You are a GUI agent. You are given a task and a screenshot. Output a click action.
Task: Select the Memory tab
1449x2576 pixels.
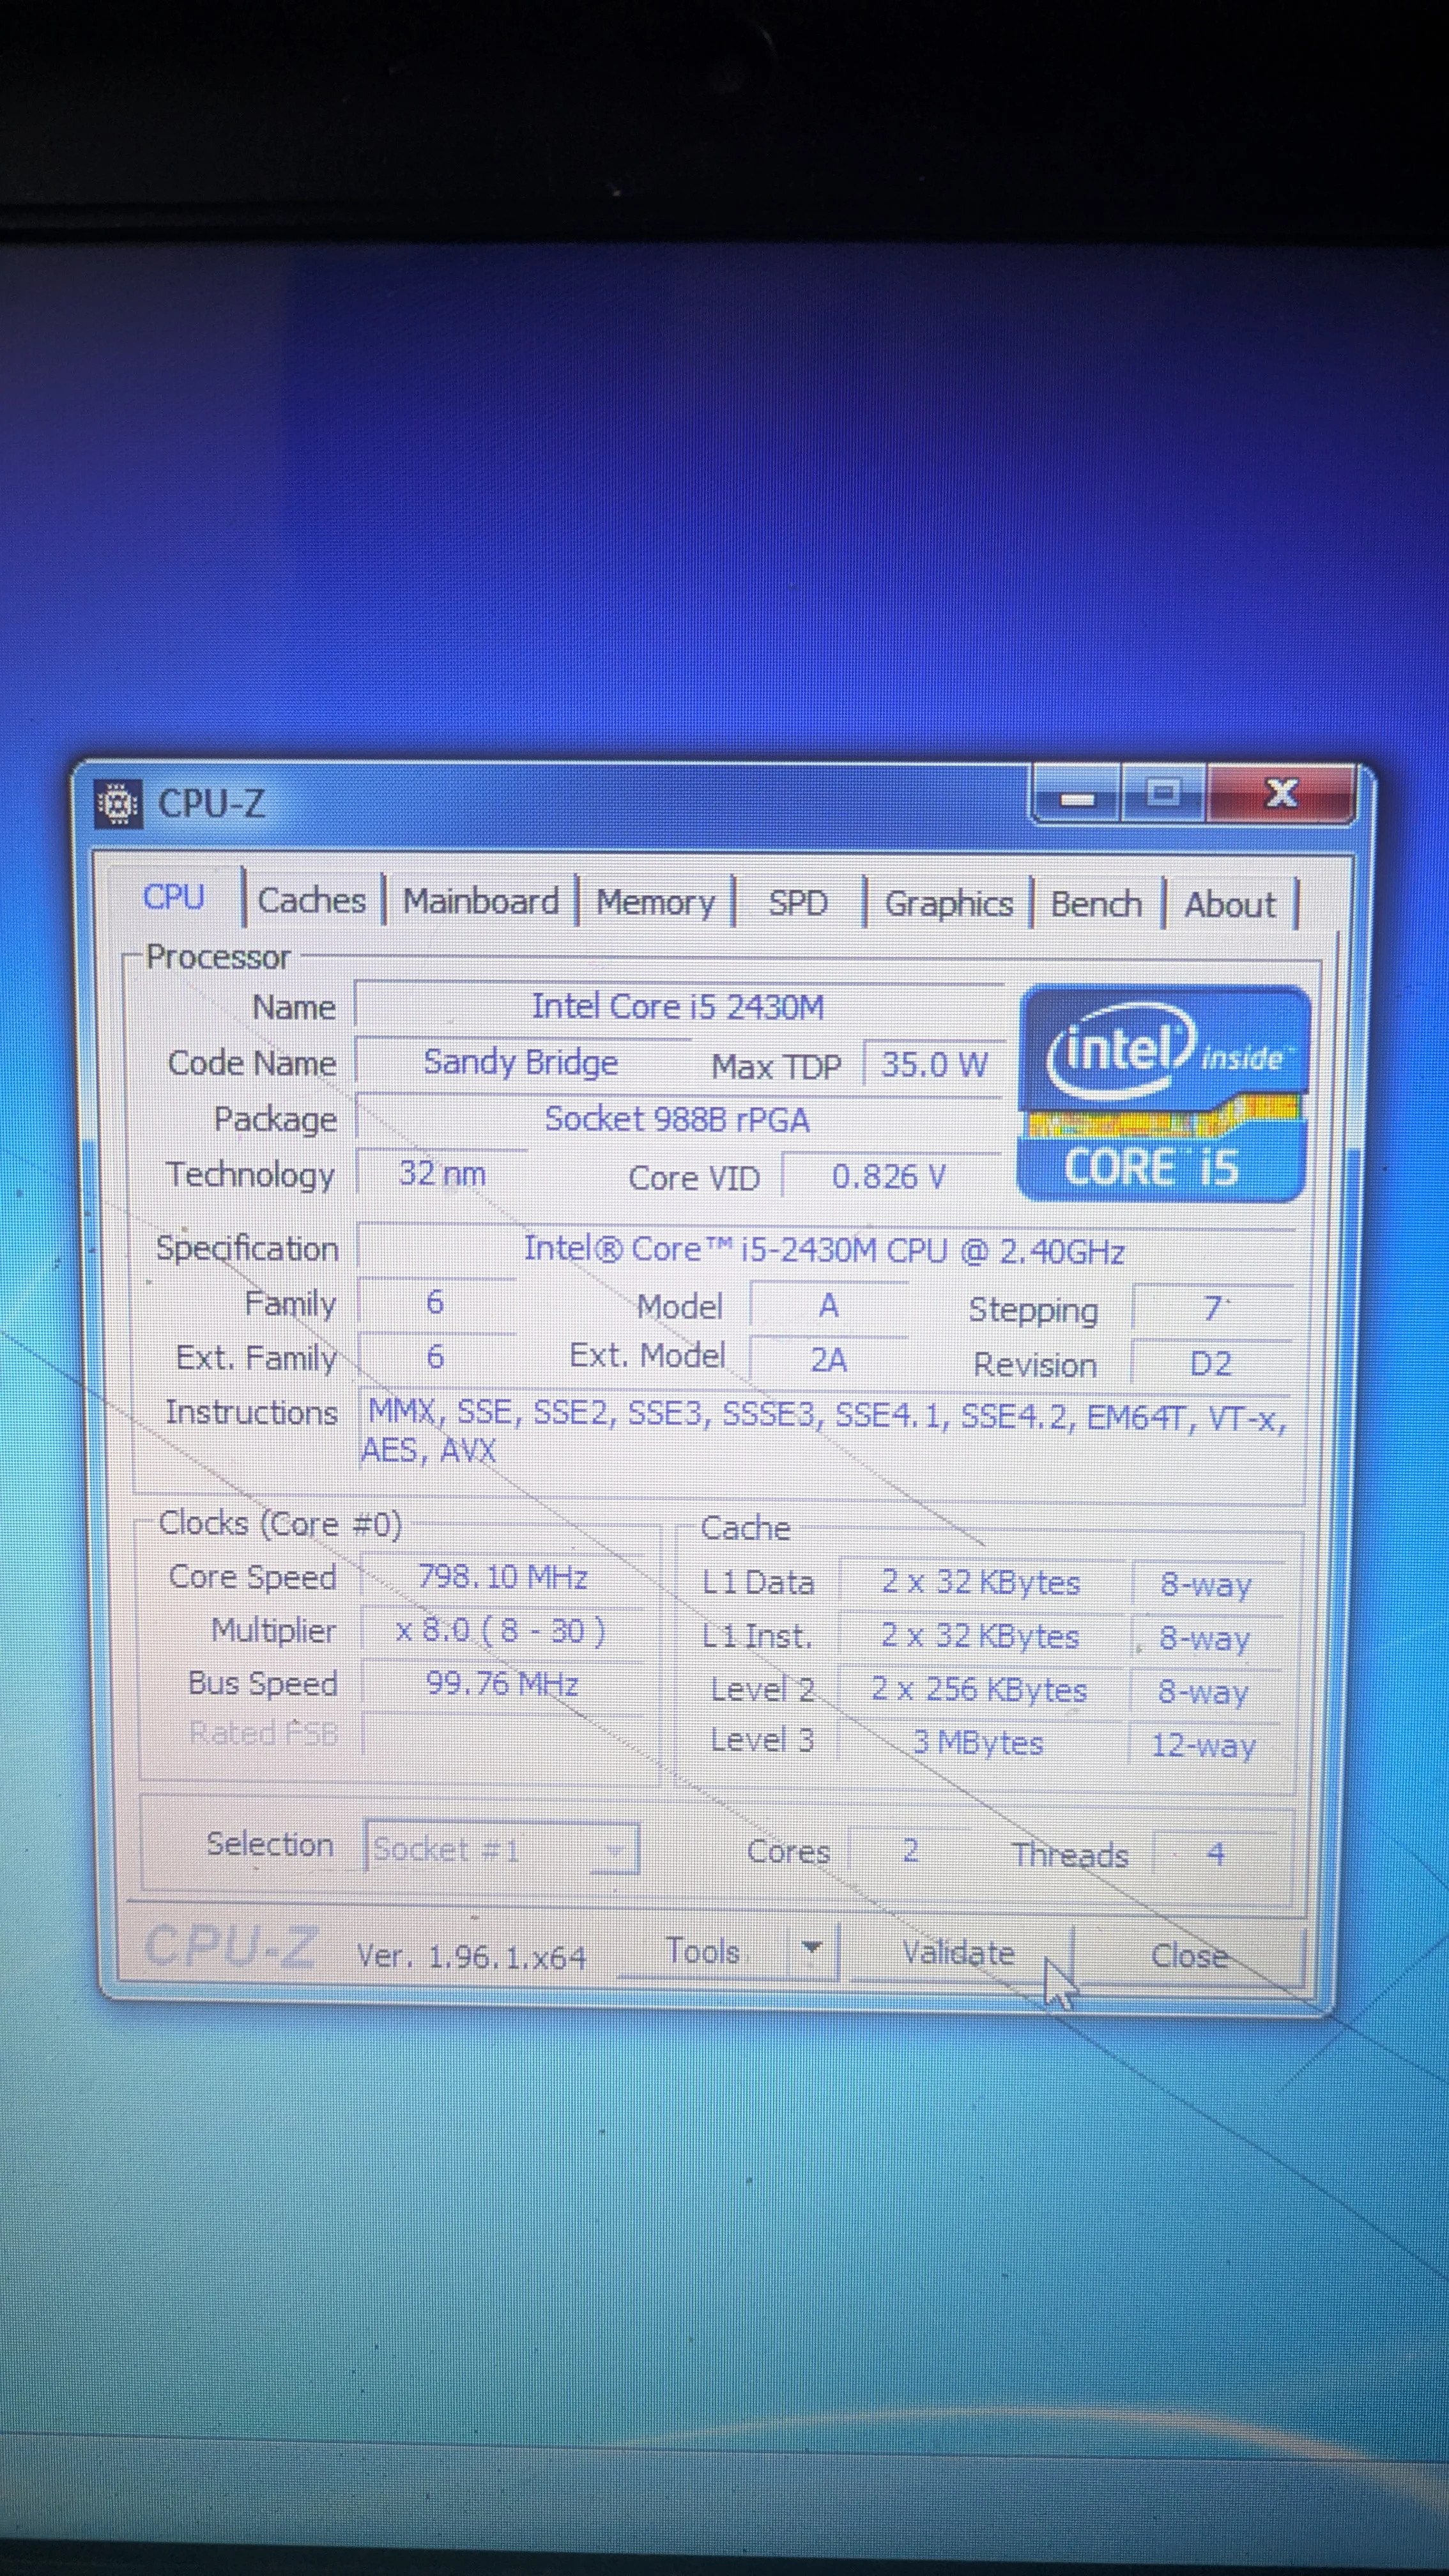pyautogui.click(x=656, y=902)
